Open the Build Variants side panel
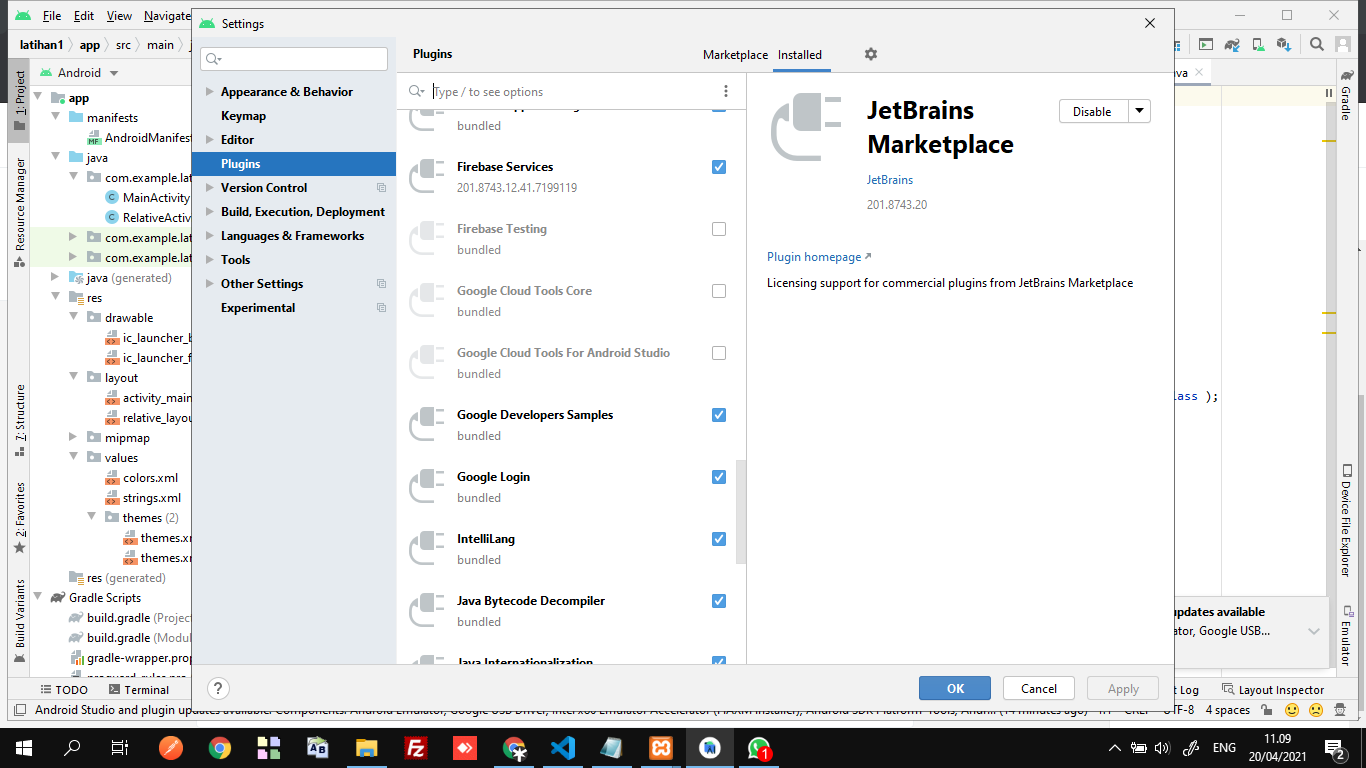 20,622
